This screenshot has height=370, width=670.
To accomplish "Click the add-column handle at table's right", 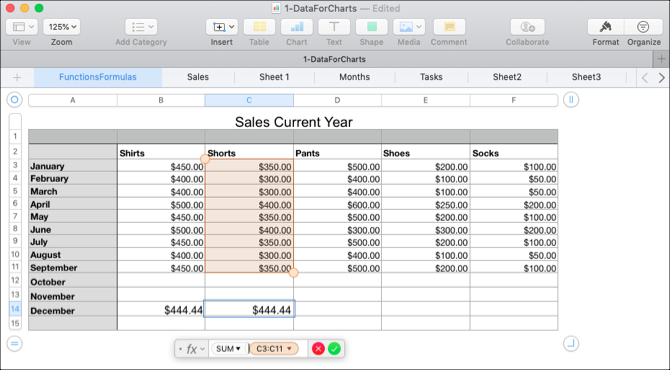I will point(571,100).
